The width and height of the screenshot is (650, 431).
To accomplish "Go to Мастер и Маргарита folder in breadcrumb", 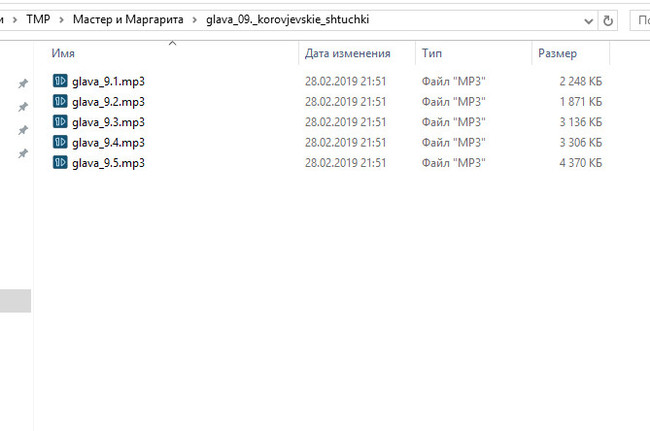I will click(128, 19).
